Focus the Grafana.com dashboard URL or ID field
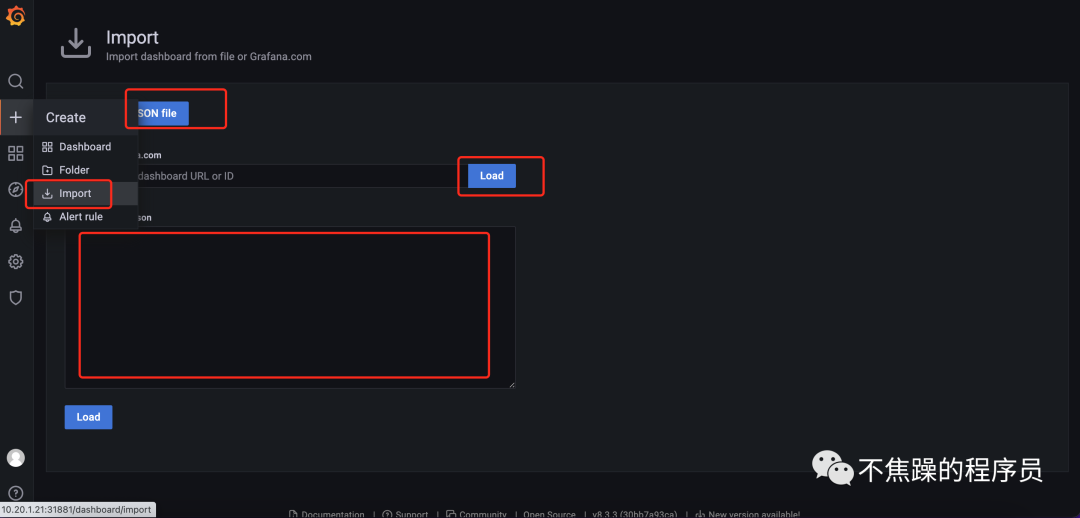The height and width of the screenshot is (518, 1080). click(300, 176)
